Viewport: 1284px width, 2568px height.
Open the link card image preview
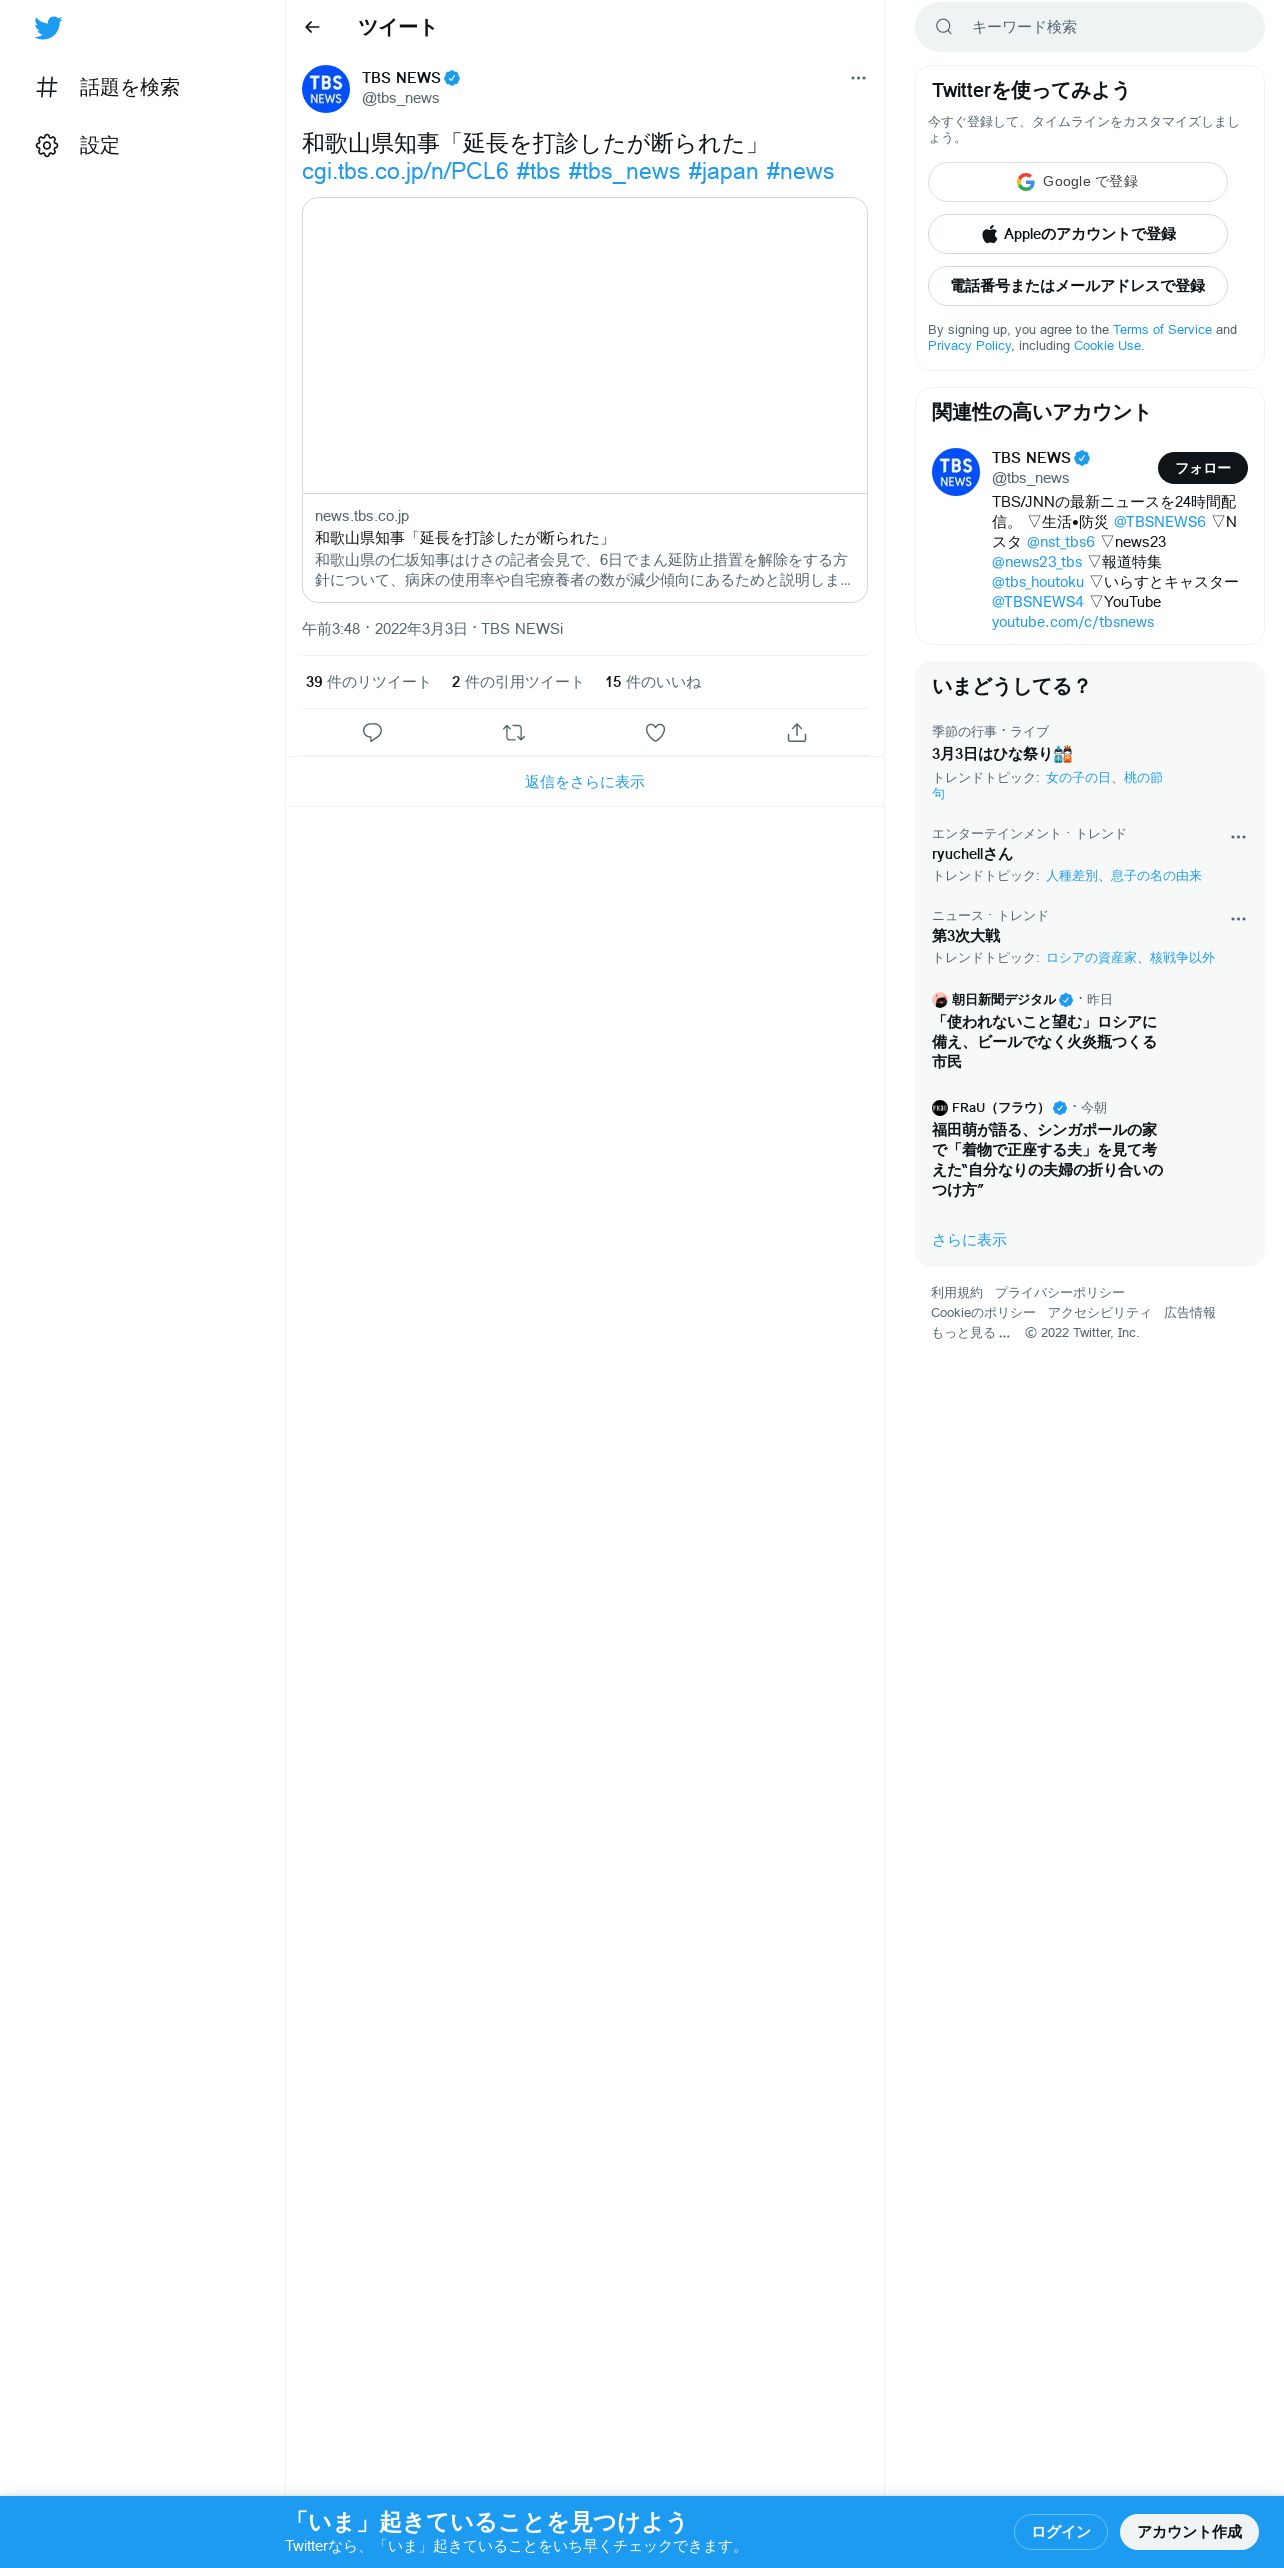pos(585,346)
